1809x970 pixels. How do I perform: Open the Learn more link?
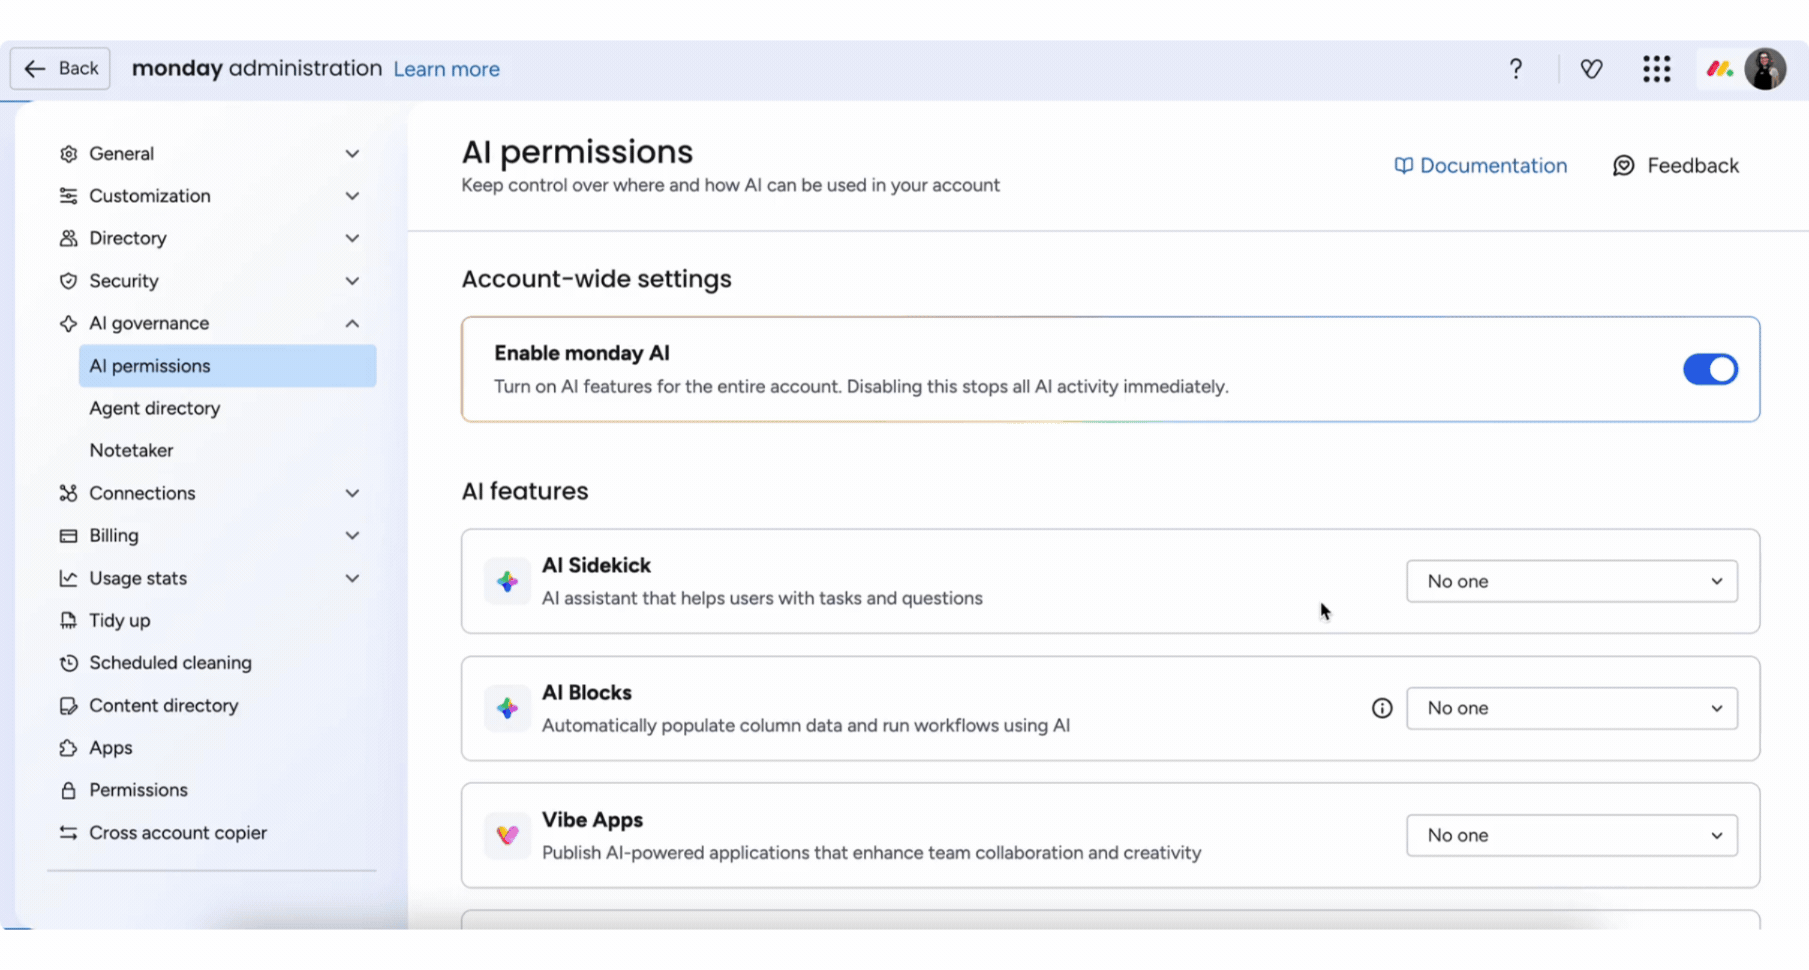click(x=446, y=69)
